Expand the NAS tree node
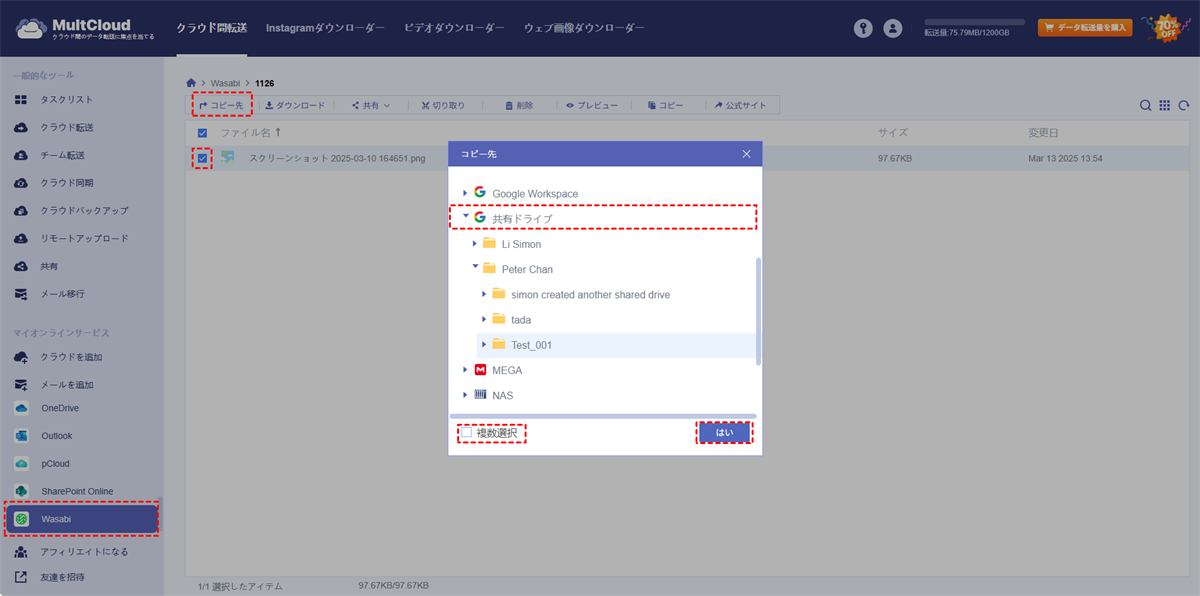The image size is (1200, 596). pos(465,395)
